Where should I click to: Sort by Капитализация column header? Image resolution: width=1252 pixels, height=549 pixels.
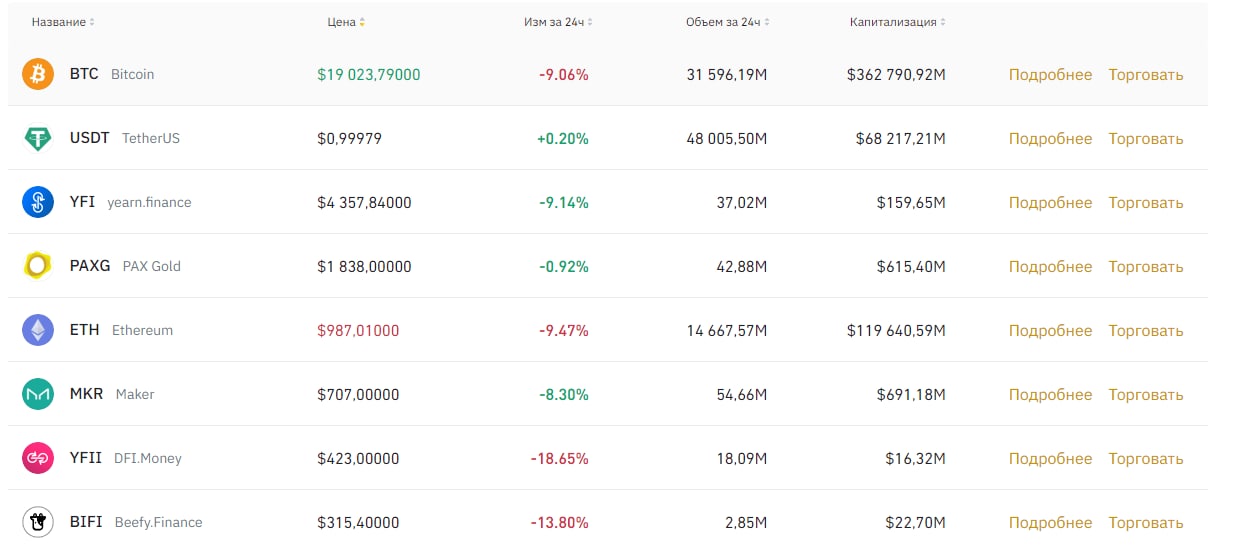click(897, 22)
